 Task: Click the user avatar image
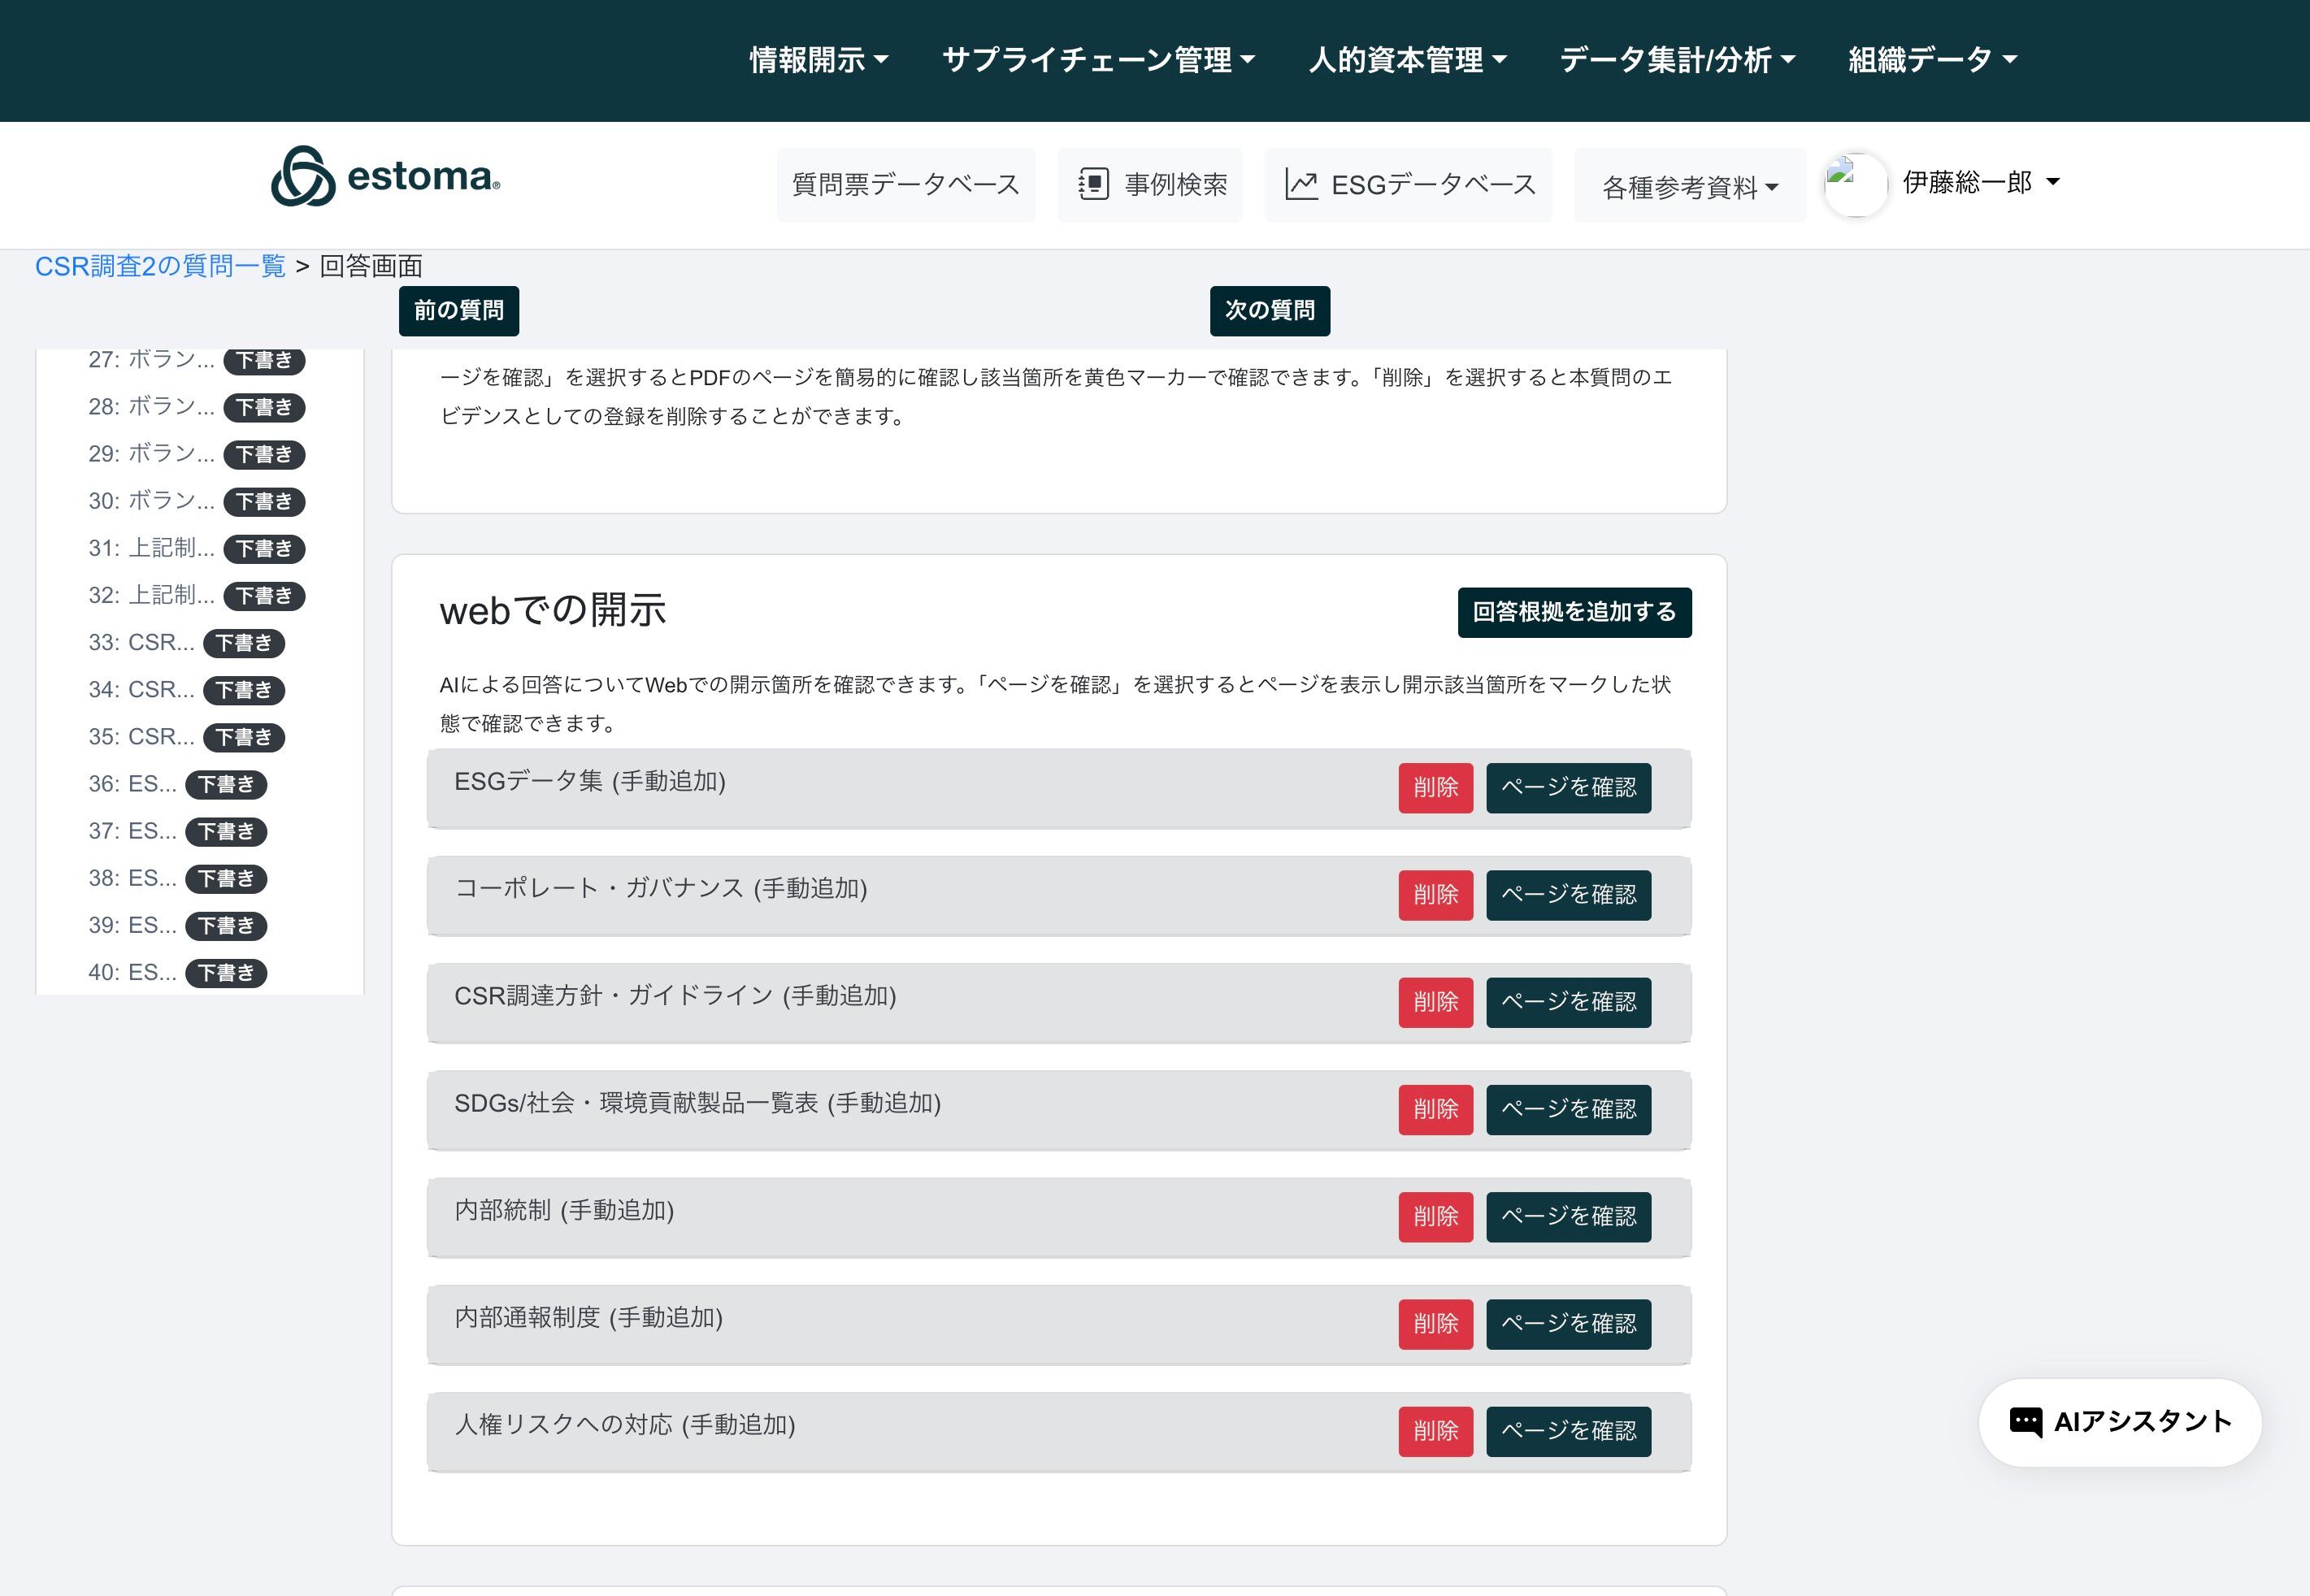click(x=1855, y=184)
